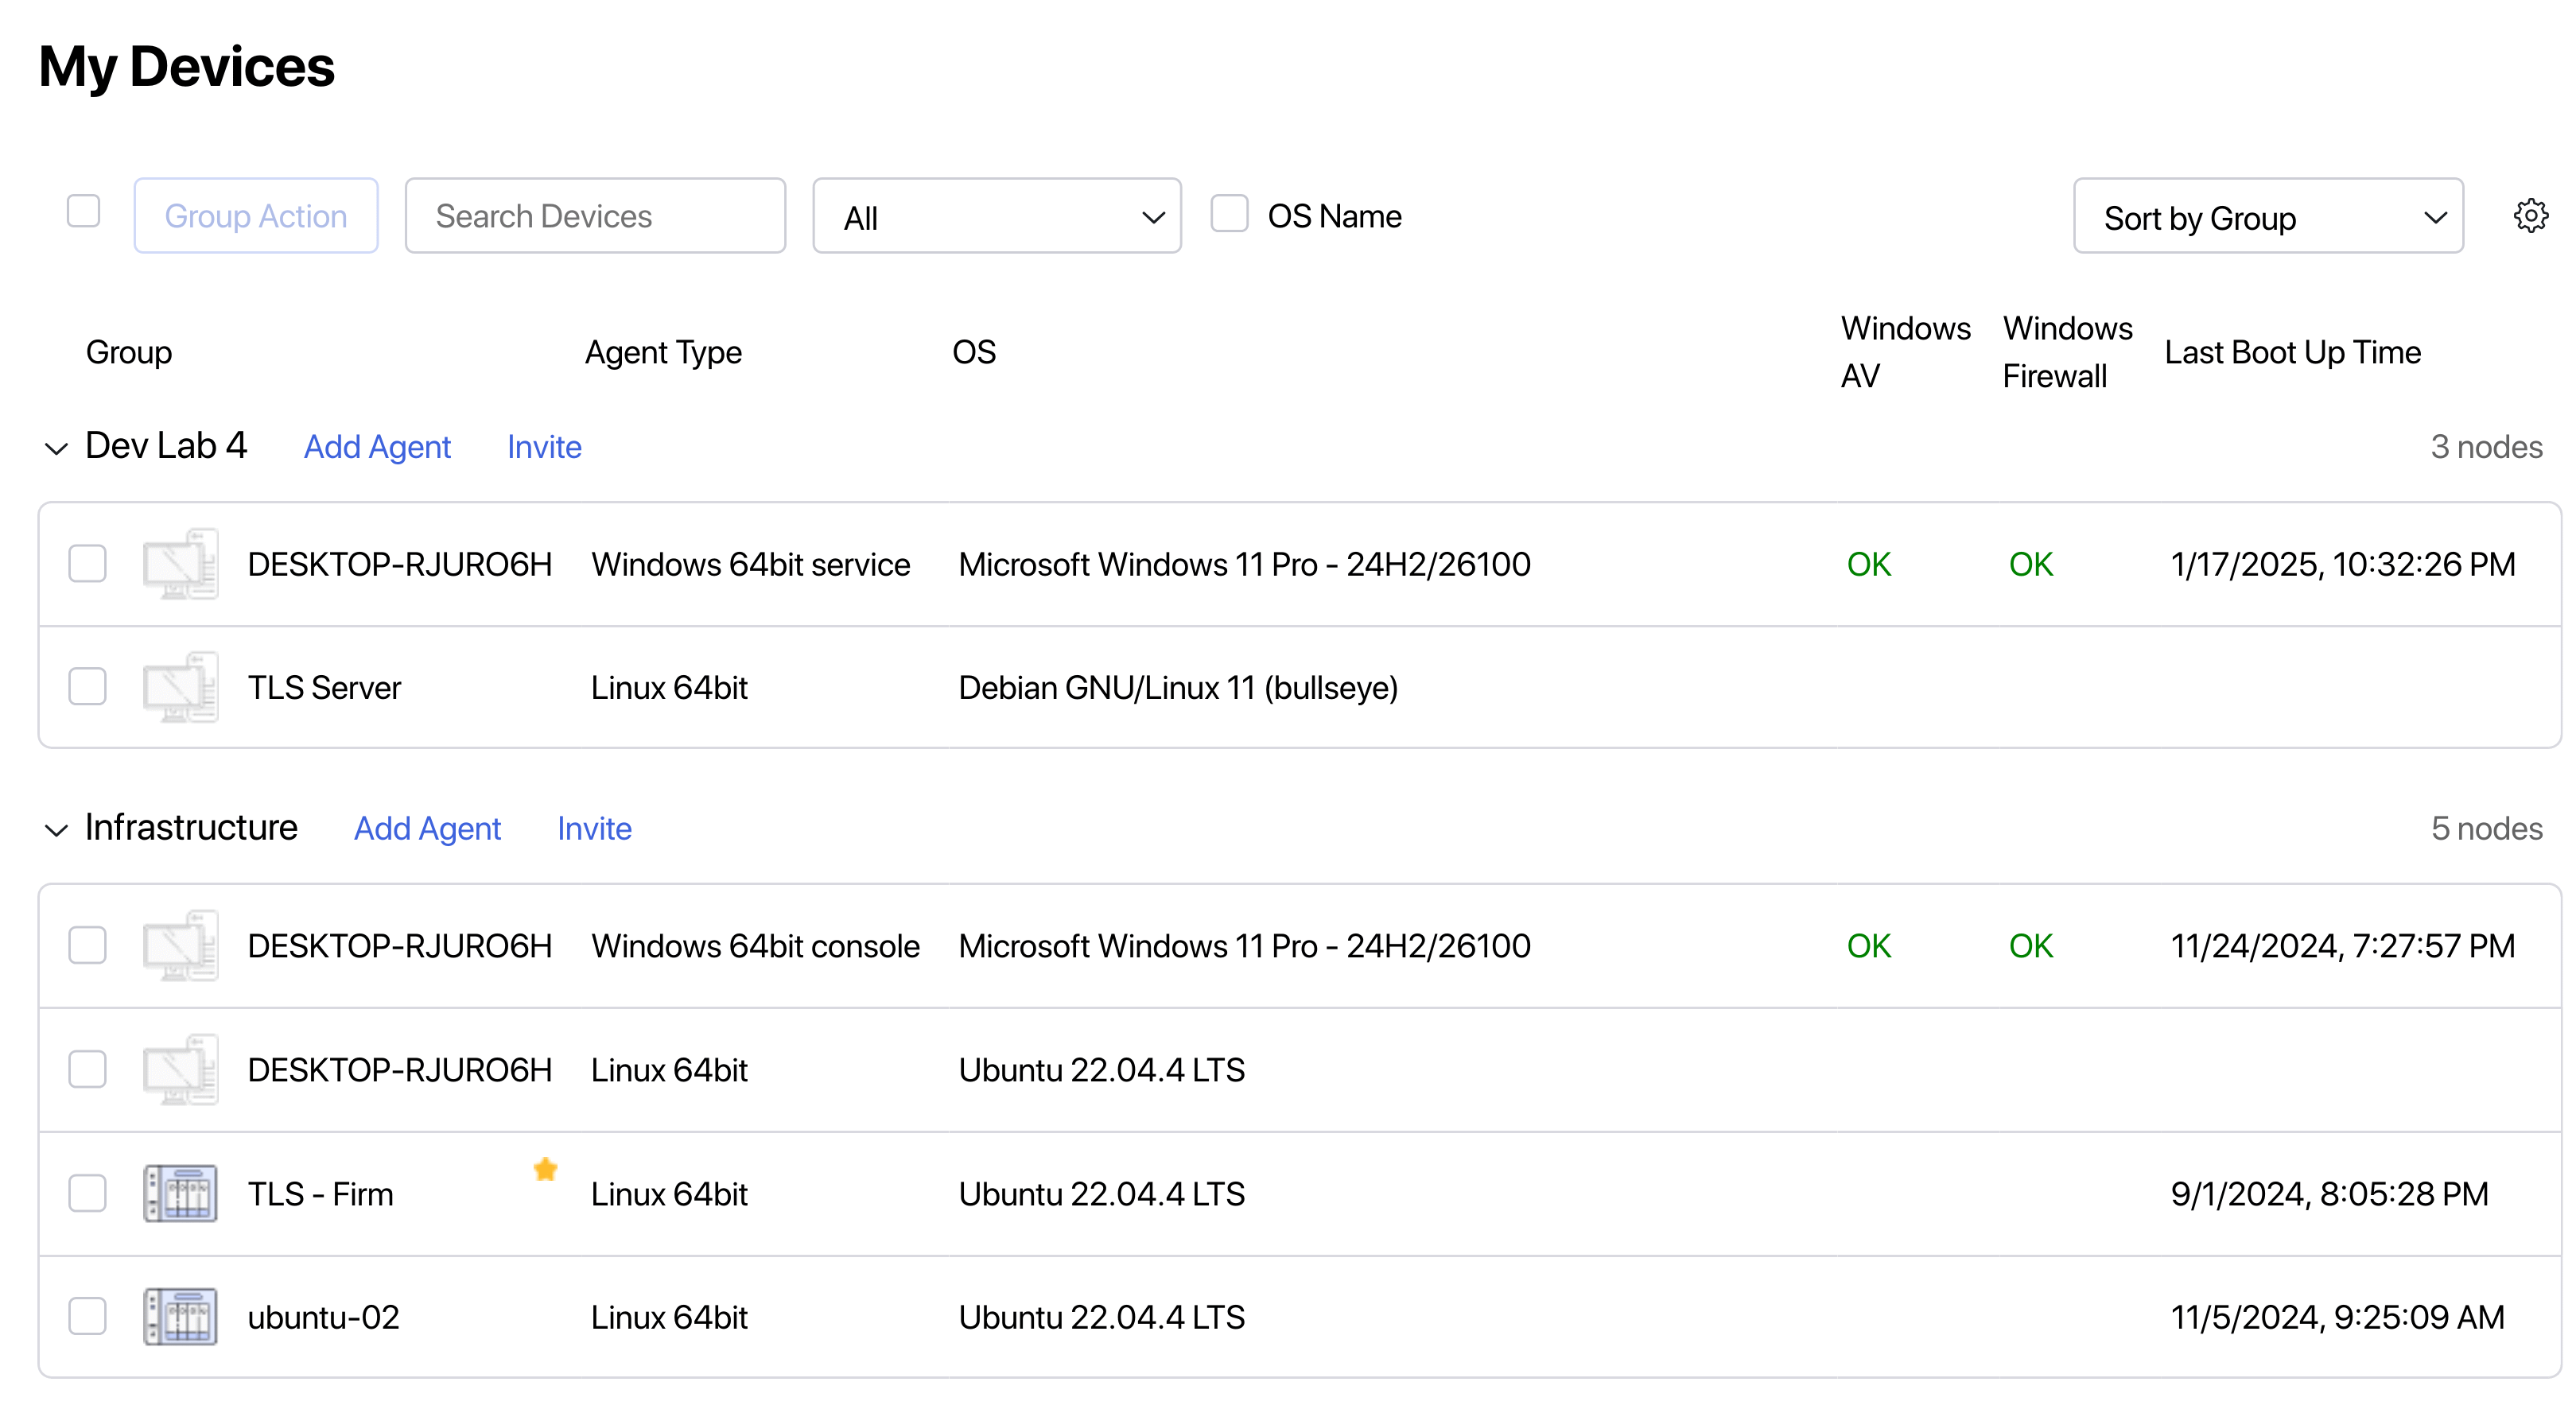Viewport: 2576px width, 1409px height.
Task: Collapse the Dev Lab 4 group
Action: coord(57,448)
